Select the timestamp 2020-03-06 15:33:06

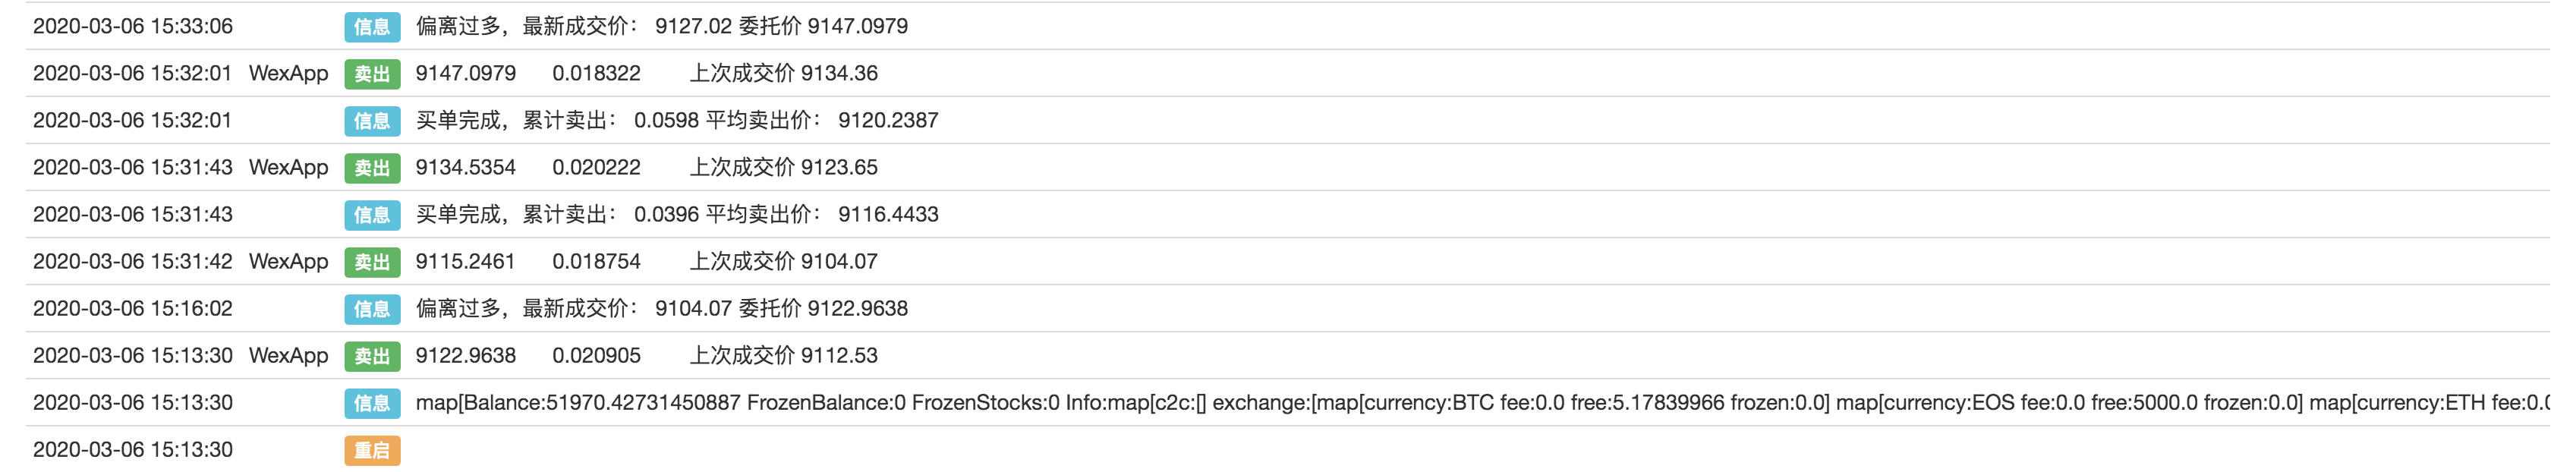point(133,26)
